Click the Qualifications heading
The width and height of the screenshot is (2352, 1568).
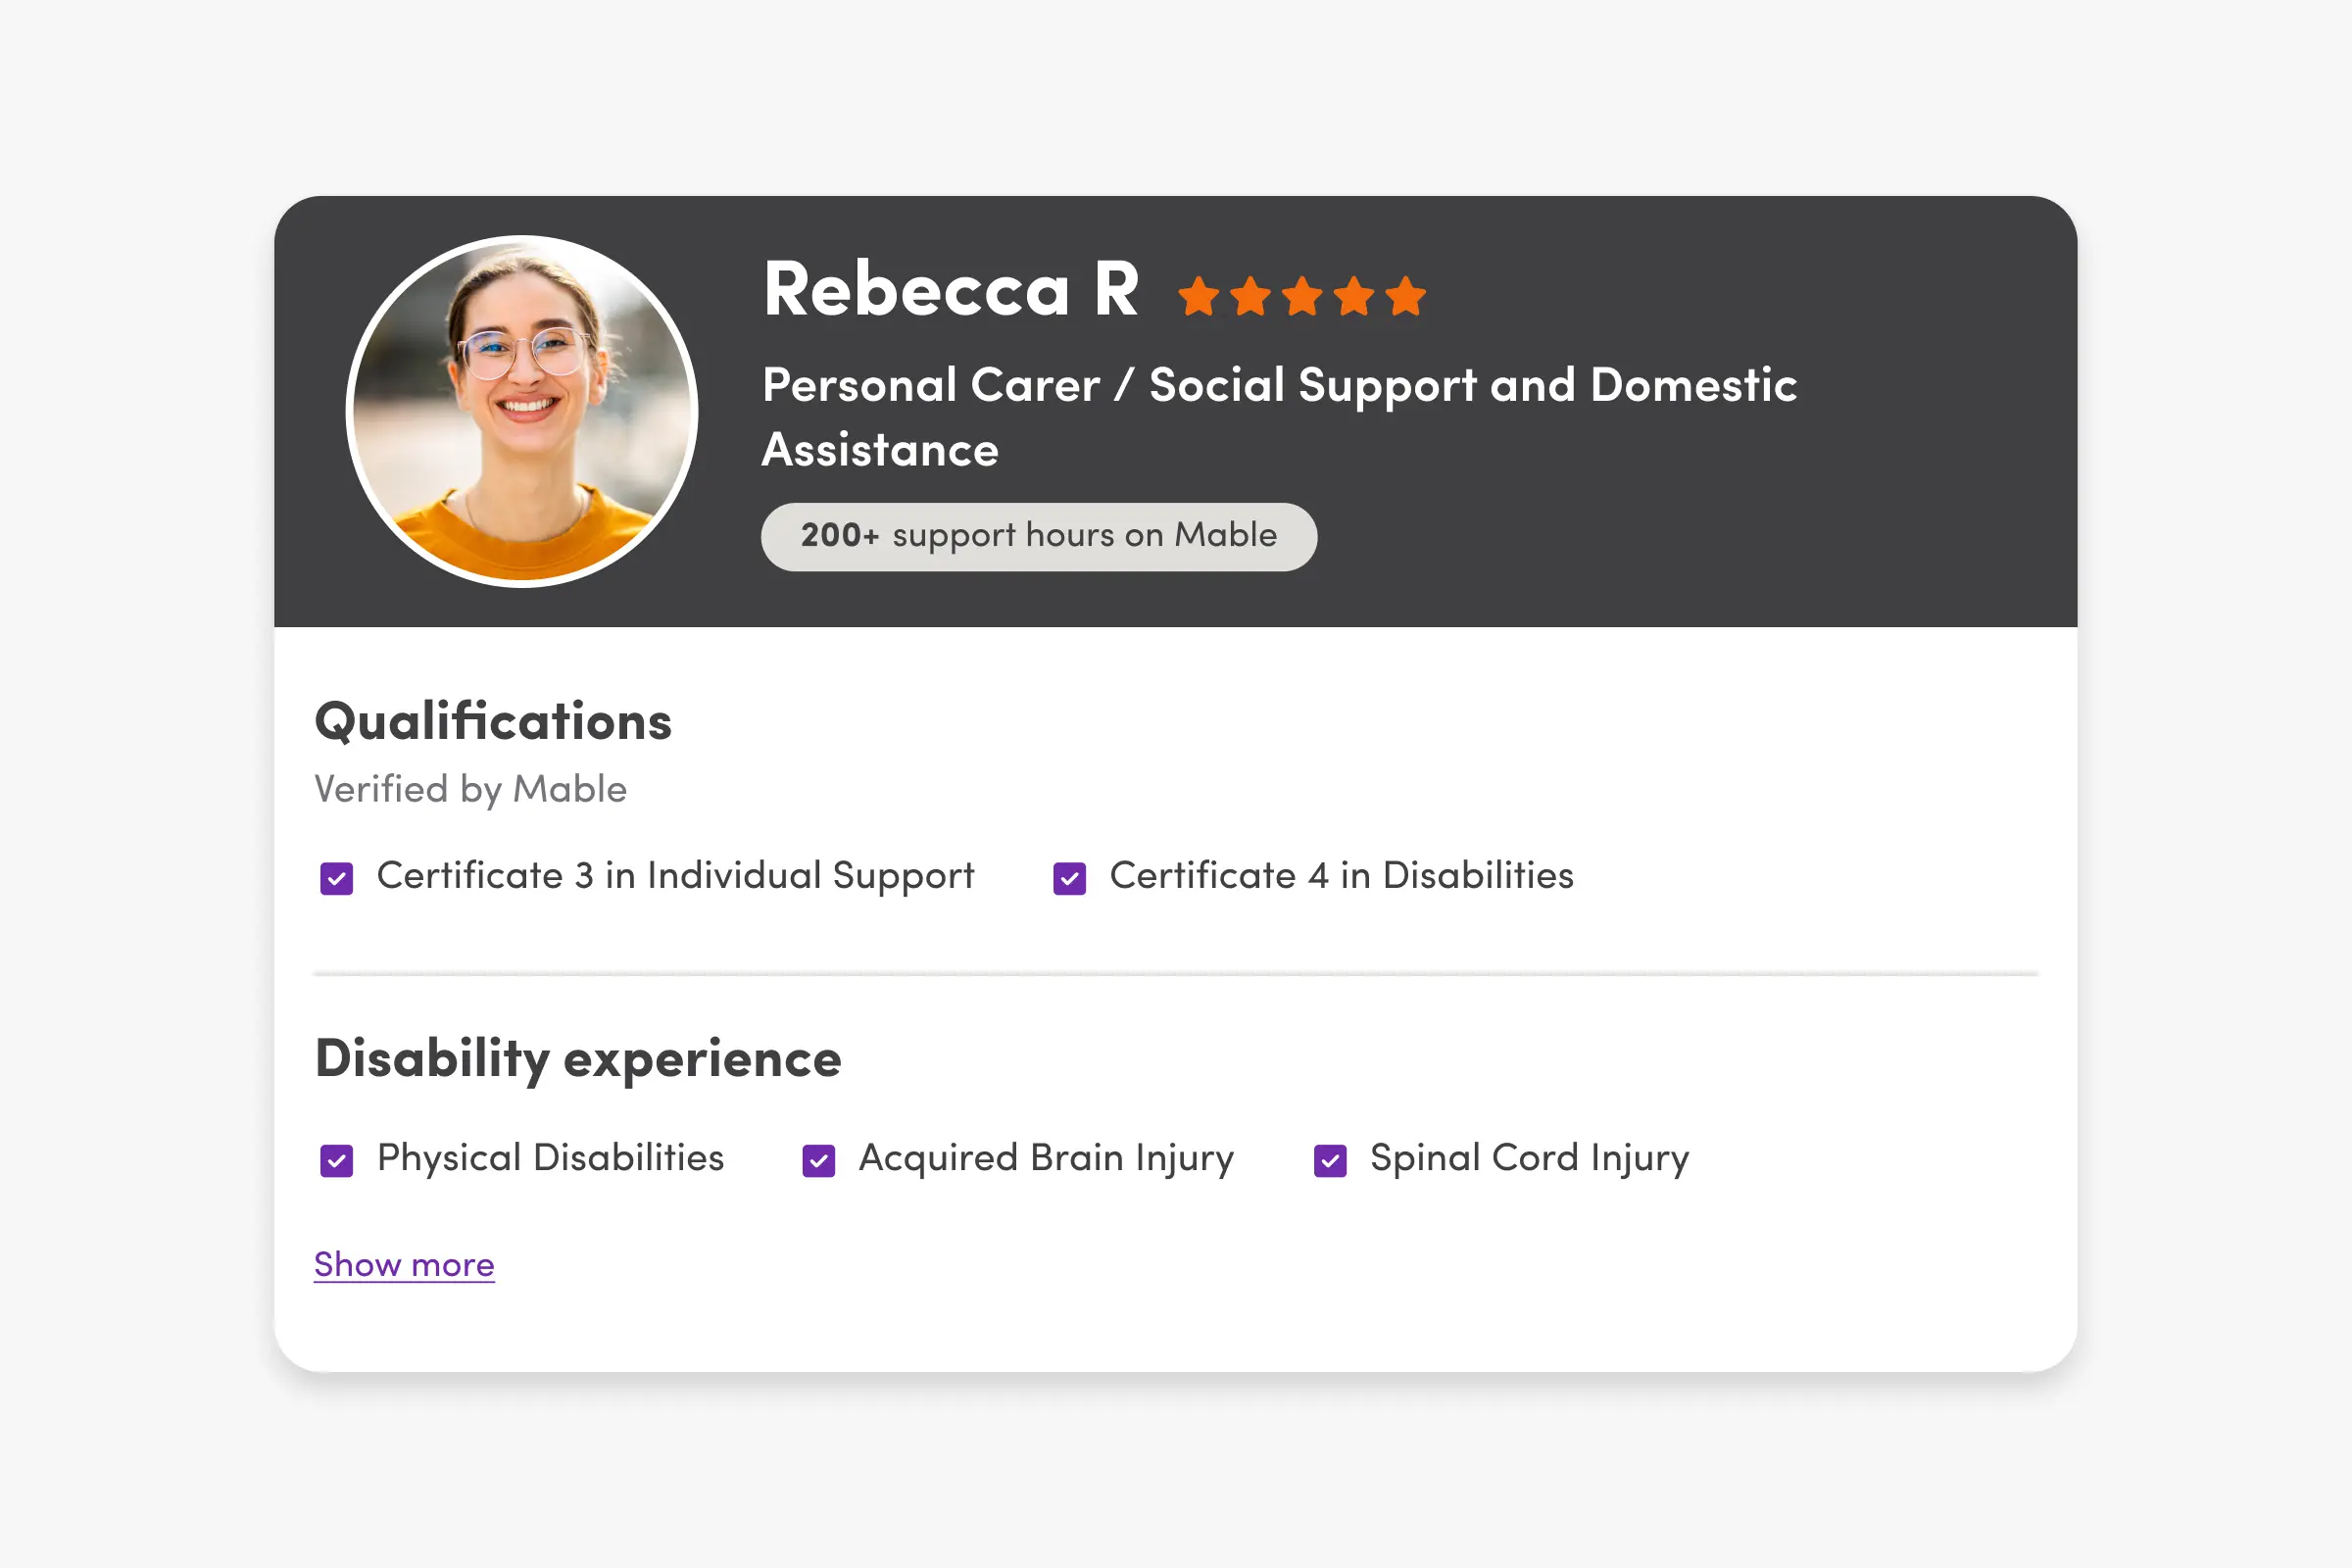tap(493, 722)
